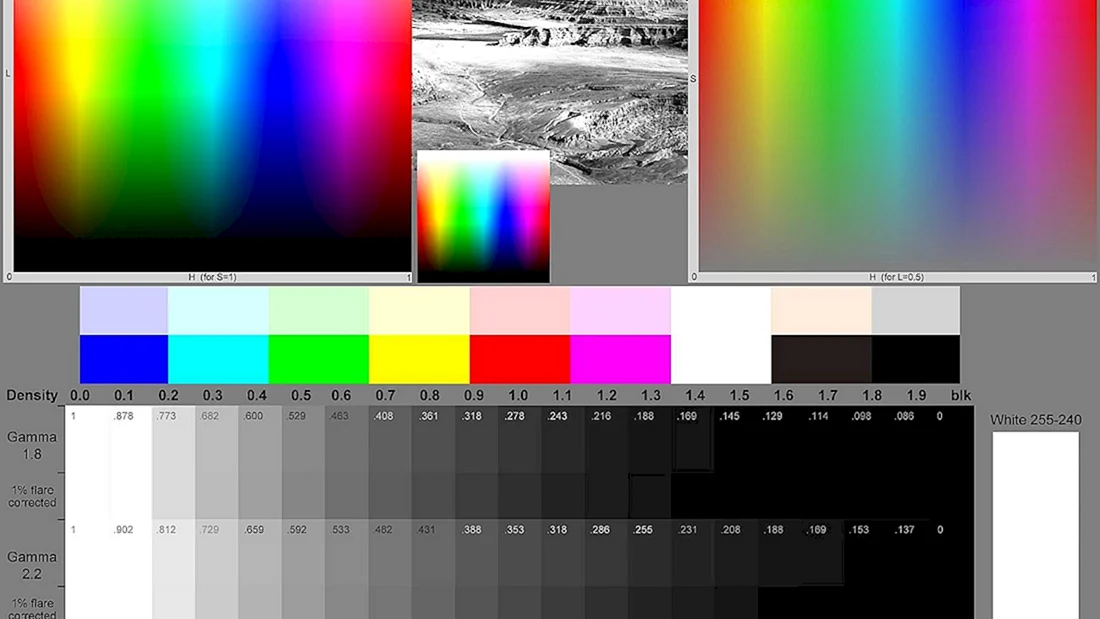Screen dimensions: 1100x619
Task: Click the pale peach skin-tone swatch
Action: tap(821, 310)
